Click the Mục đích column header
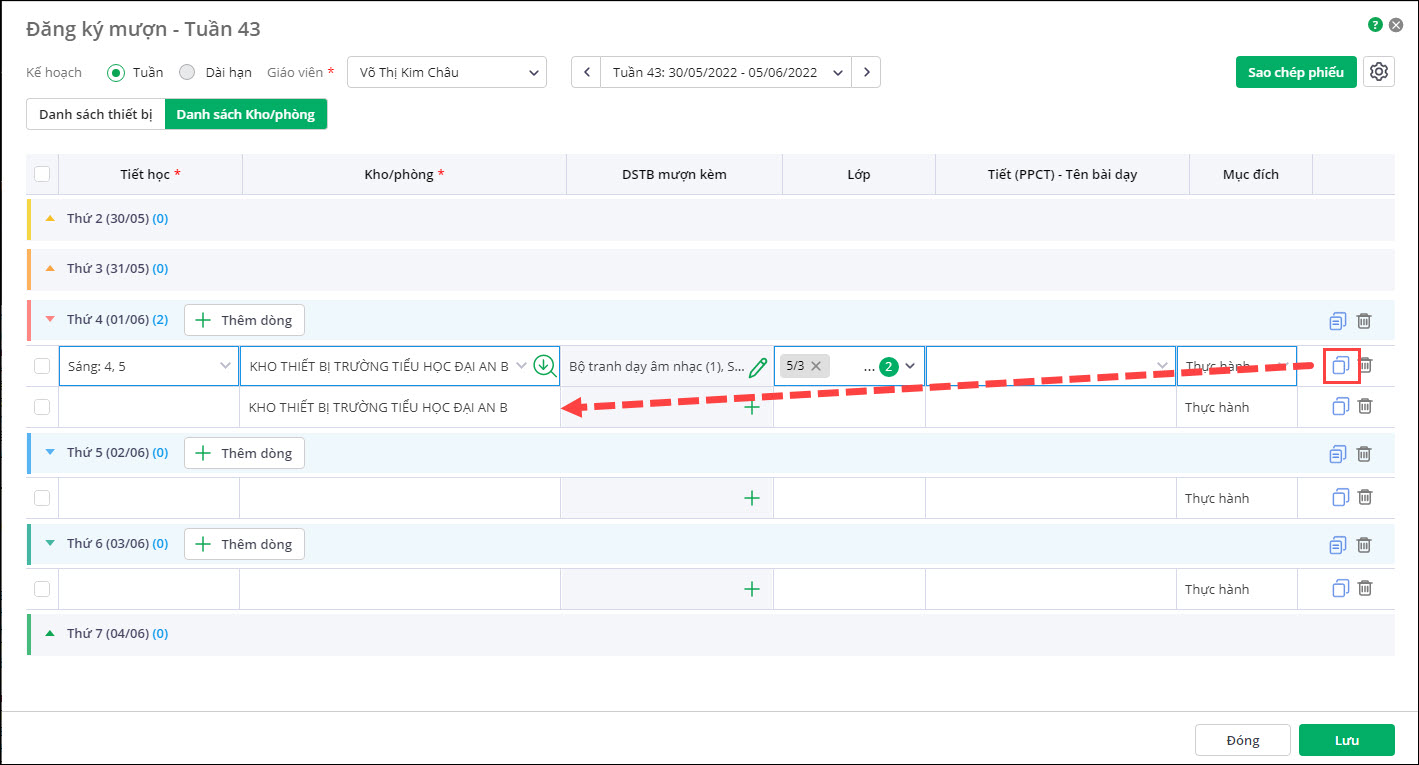The image size is (1419, 765). (x=1251, y=174)
